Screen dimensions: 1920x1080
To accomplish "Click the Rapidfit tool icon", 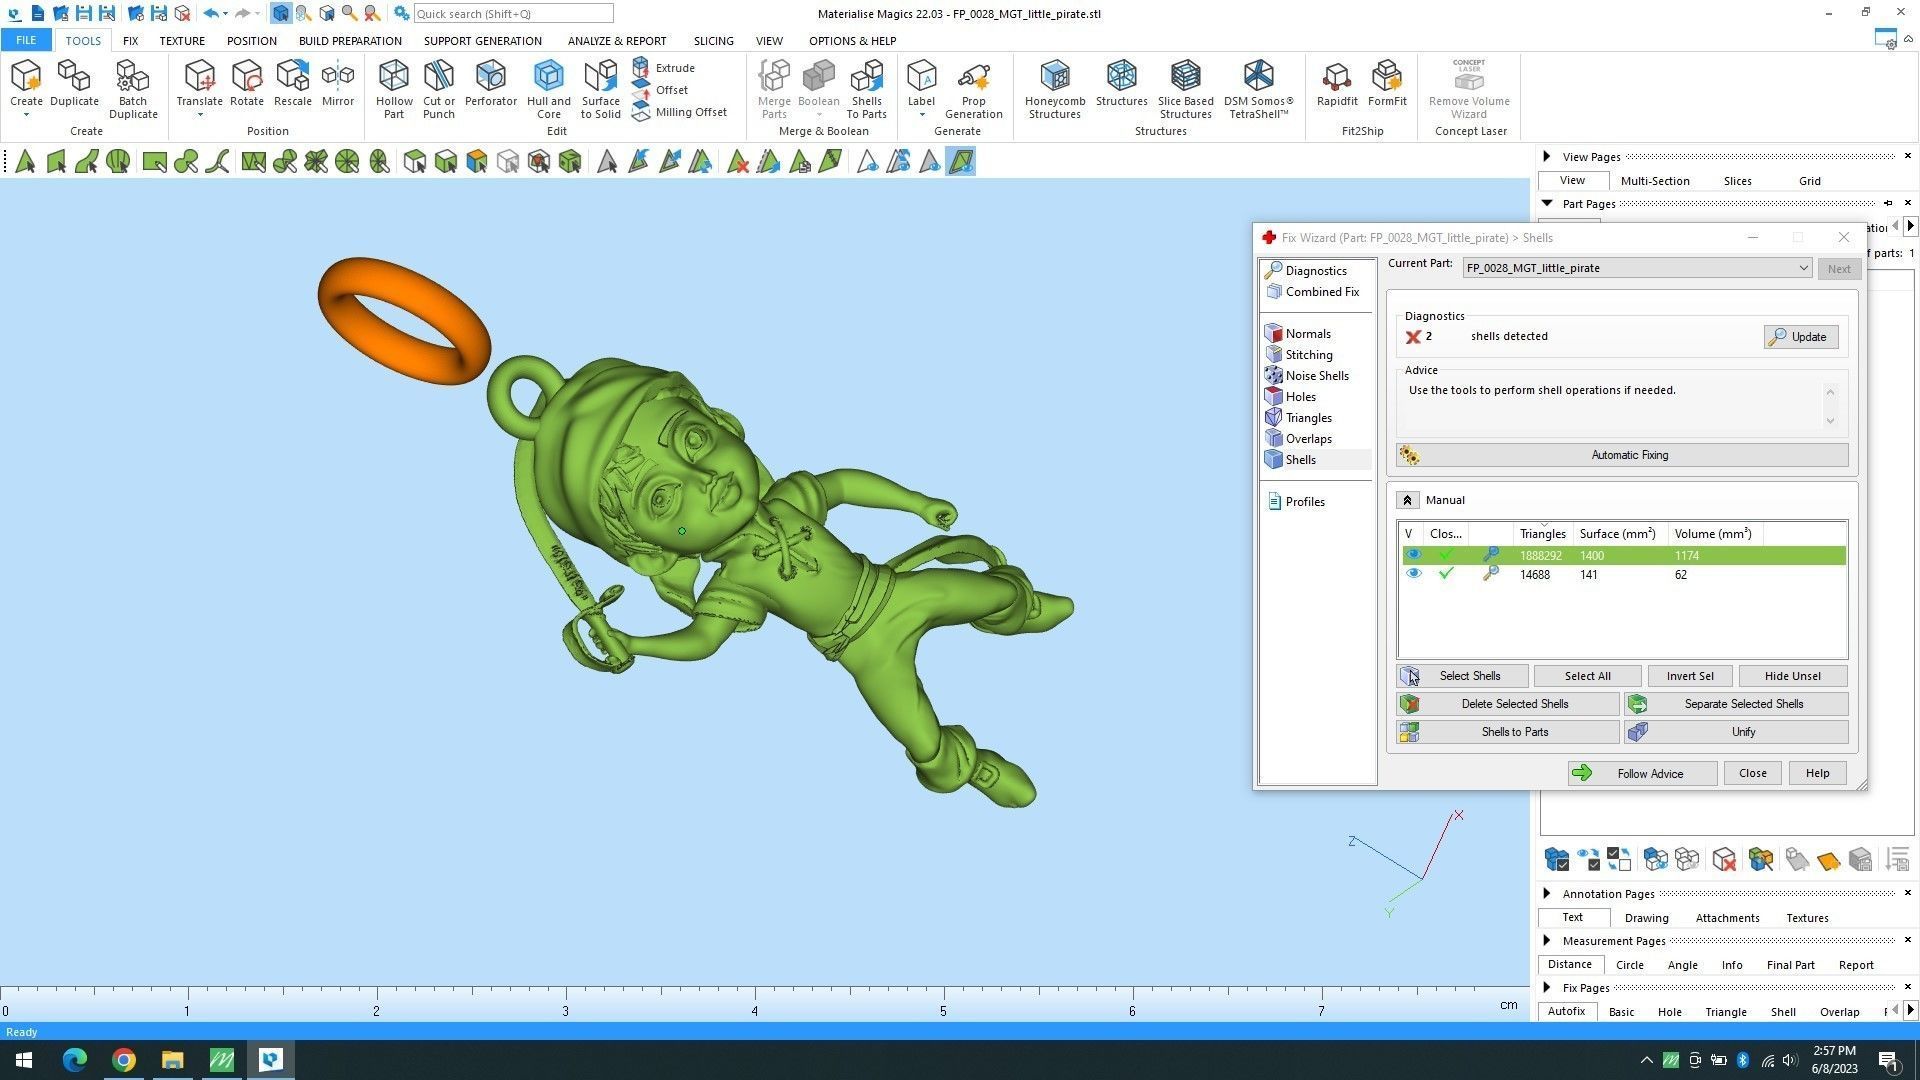I will 1336,83.
